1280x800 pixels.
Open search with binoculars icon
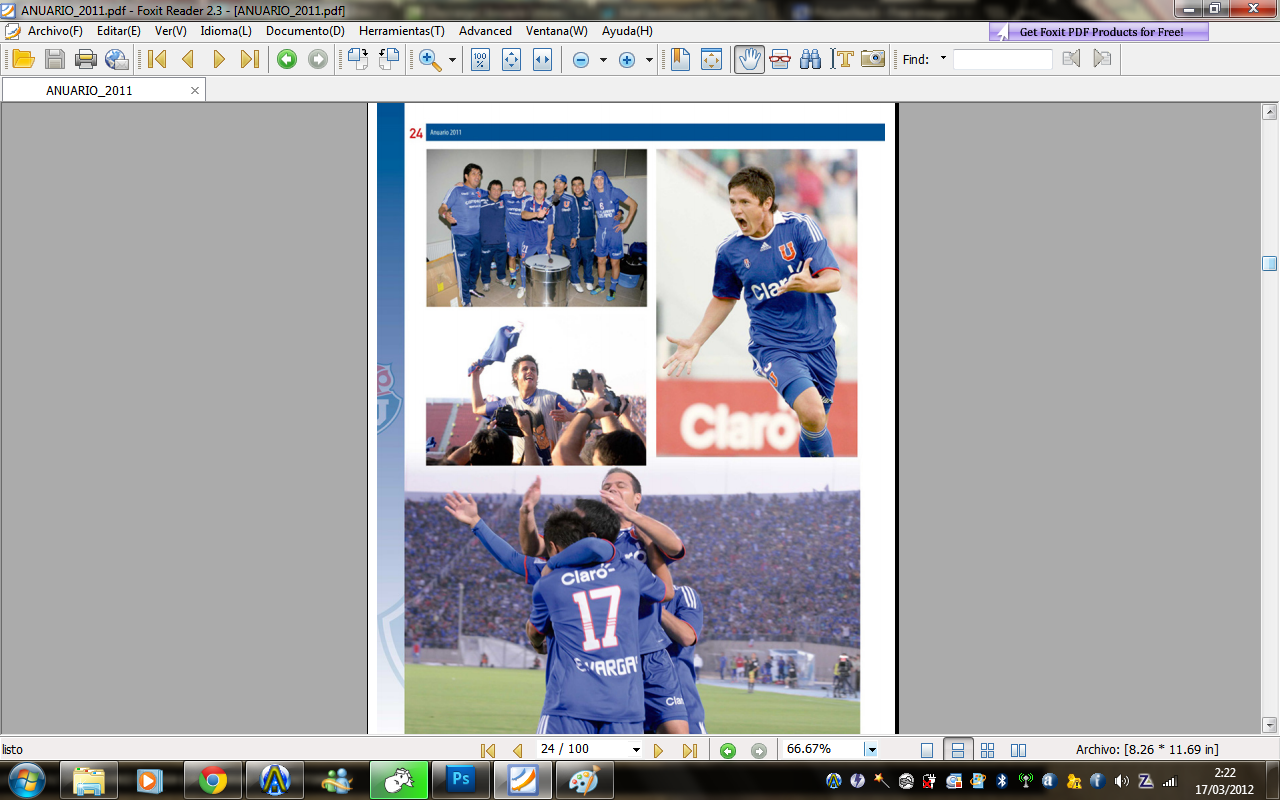click(811, 59)
